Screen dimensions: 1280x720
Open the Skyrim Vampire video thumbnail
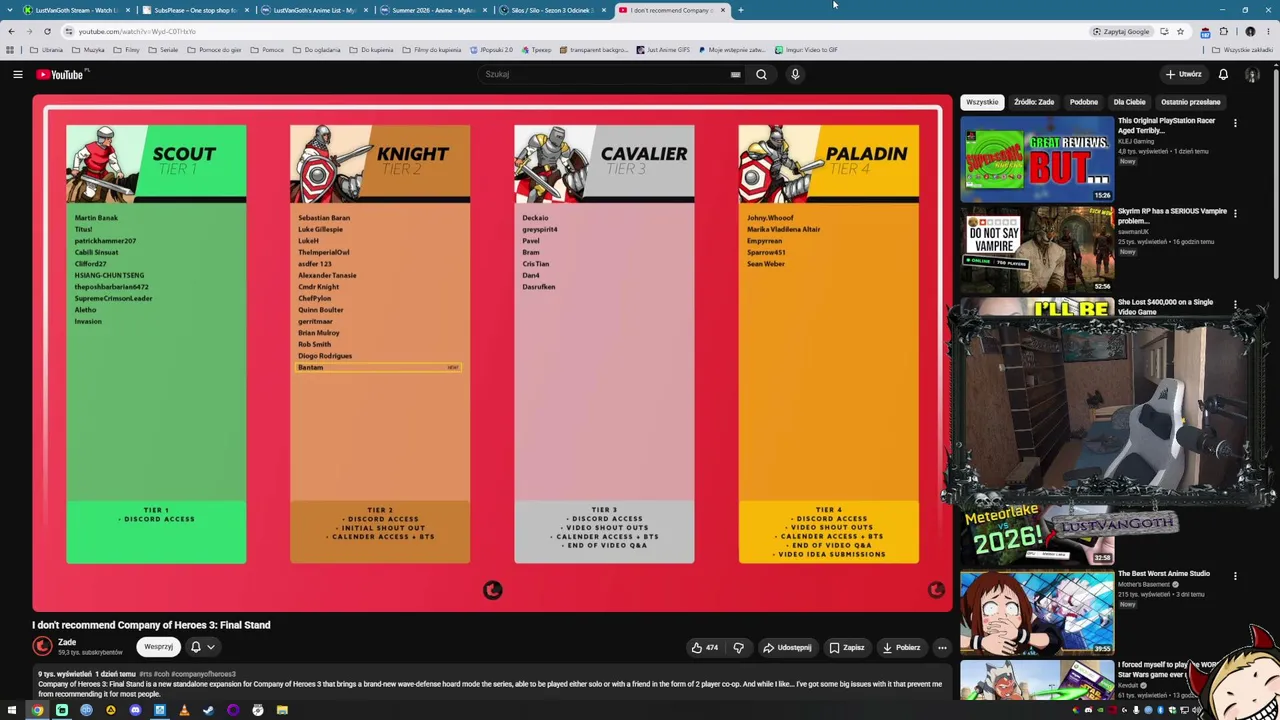[1037, 249]
